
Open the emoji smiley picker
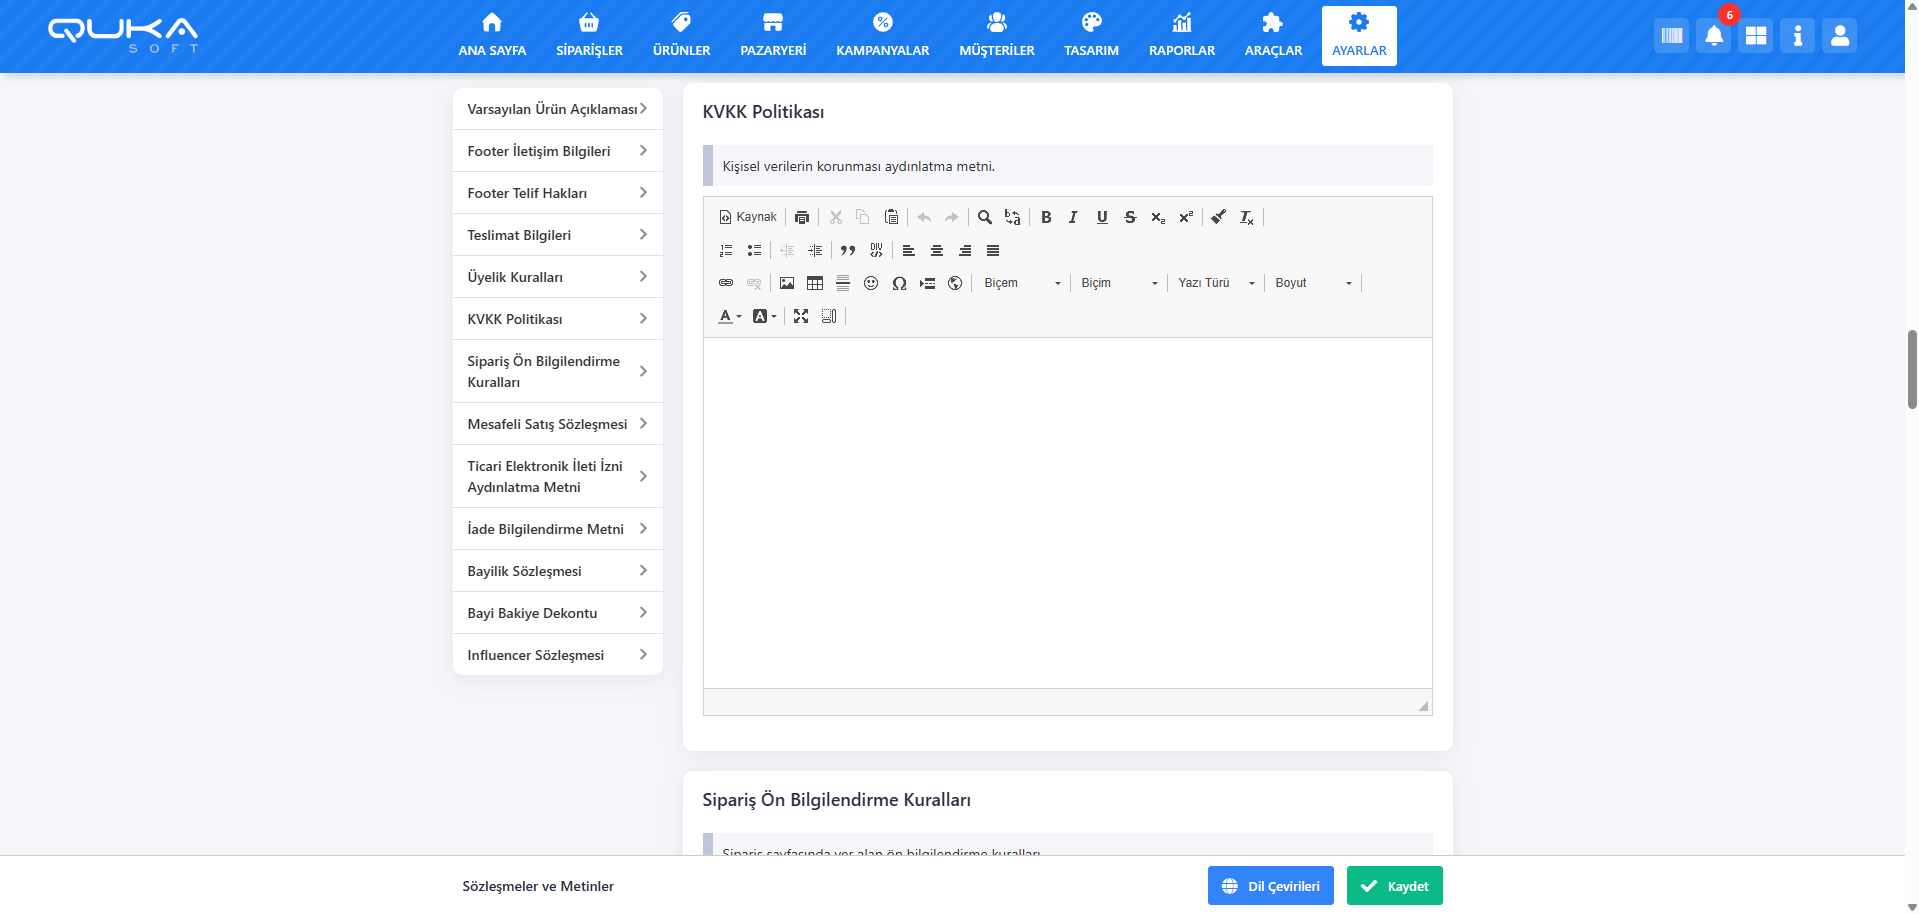871,283
